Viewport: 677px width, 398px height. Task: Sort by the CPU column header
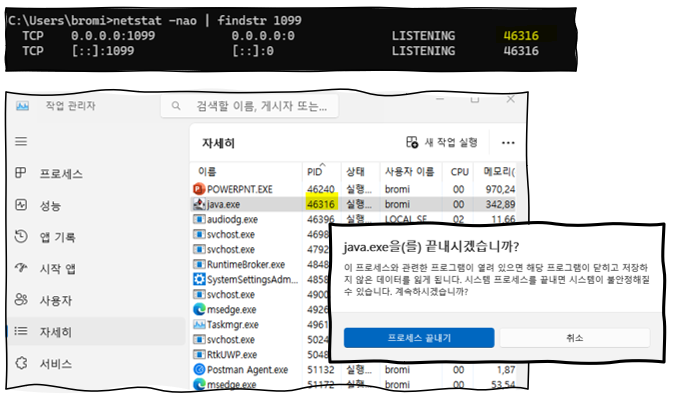[x=459, y=171]
